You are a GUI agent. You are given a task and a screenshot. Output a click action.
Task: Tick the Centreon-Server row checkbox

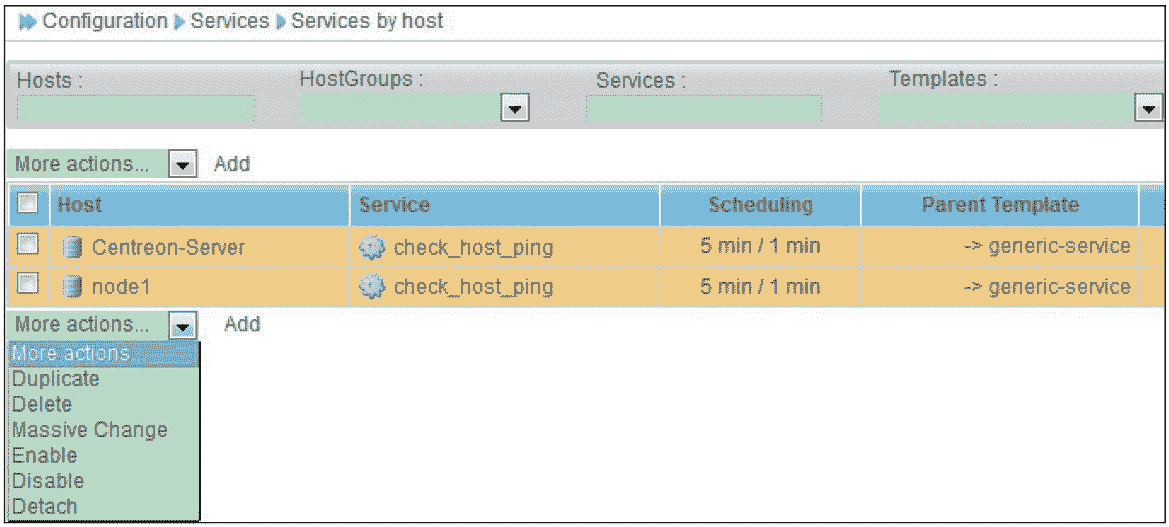coord(28,245)
